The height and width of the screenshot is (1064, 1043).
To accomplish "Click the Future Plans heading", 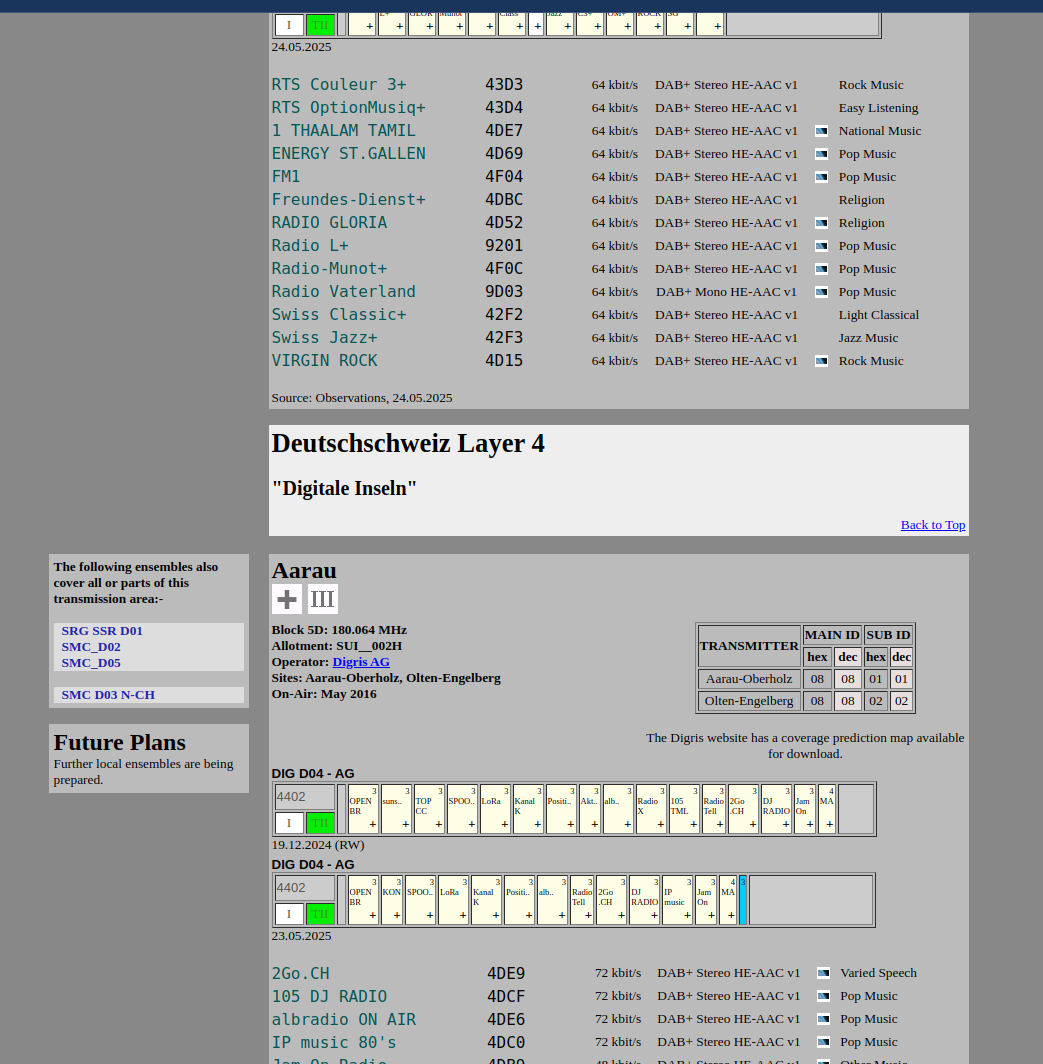I will pos(119,742).
